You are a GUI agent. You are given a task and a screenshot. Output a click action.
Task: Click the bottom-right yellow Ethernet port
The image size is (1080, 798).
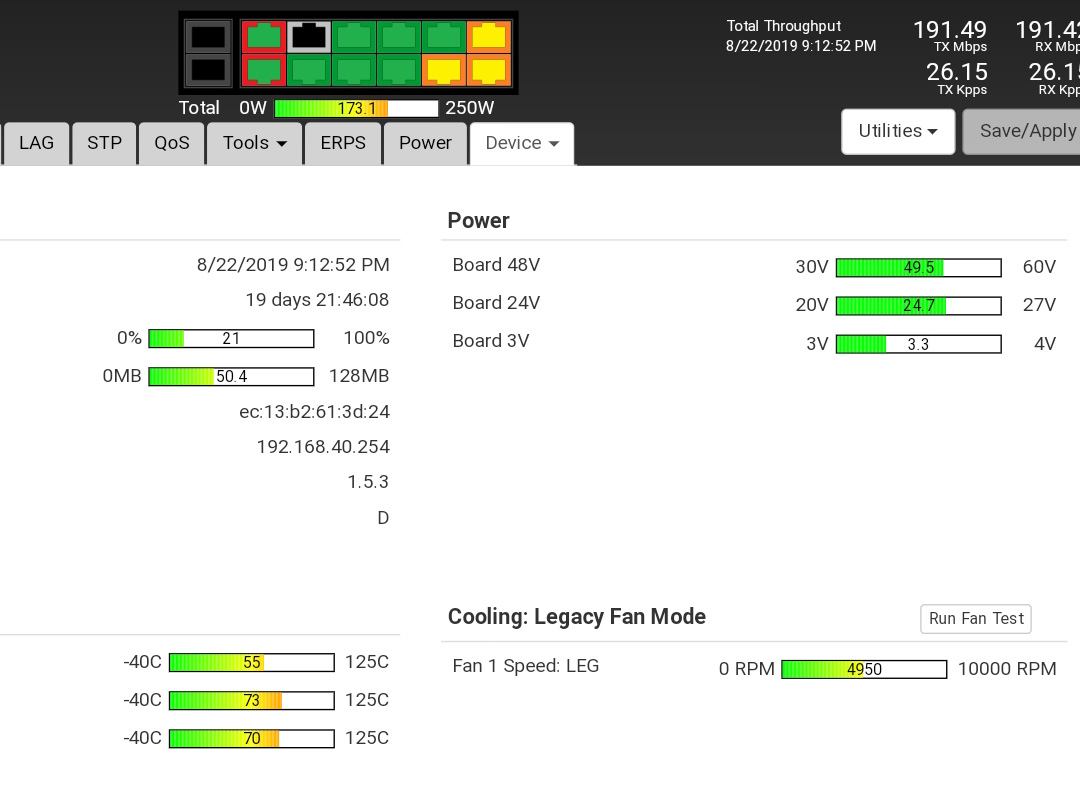click(489, 70)
